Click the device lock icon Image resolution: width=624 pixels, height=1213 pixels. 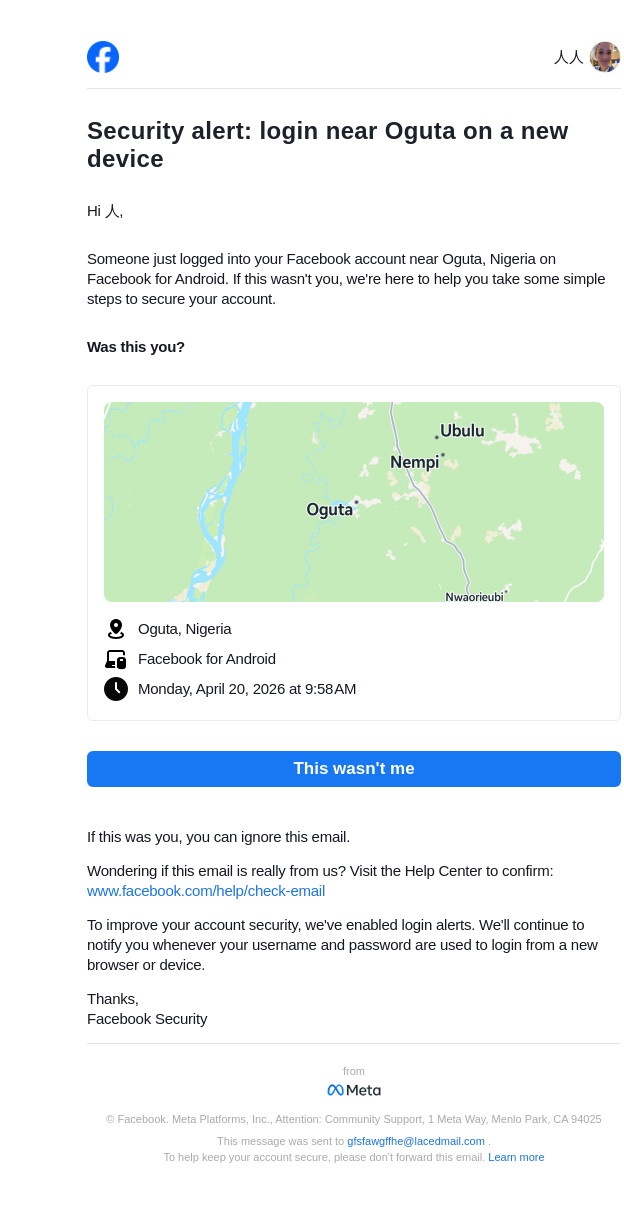[116, 659]
